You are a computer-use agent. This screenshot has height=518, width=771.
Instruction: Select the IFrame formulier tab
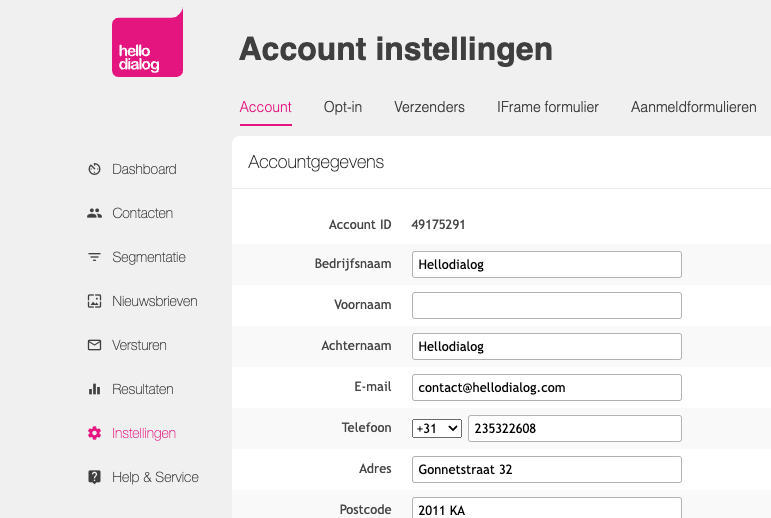tap(548, 107)
